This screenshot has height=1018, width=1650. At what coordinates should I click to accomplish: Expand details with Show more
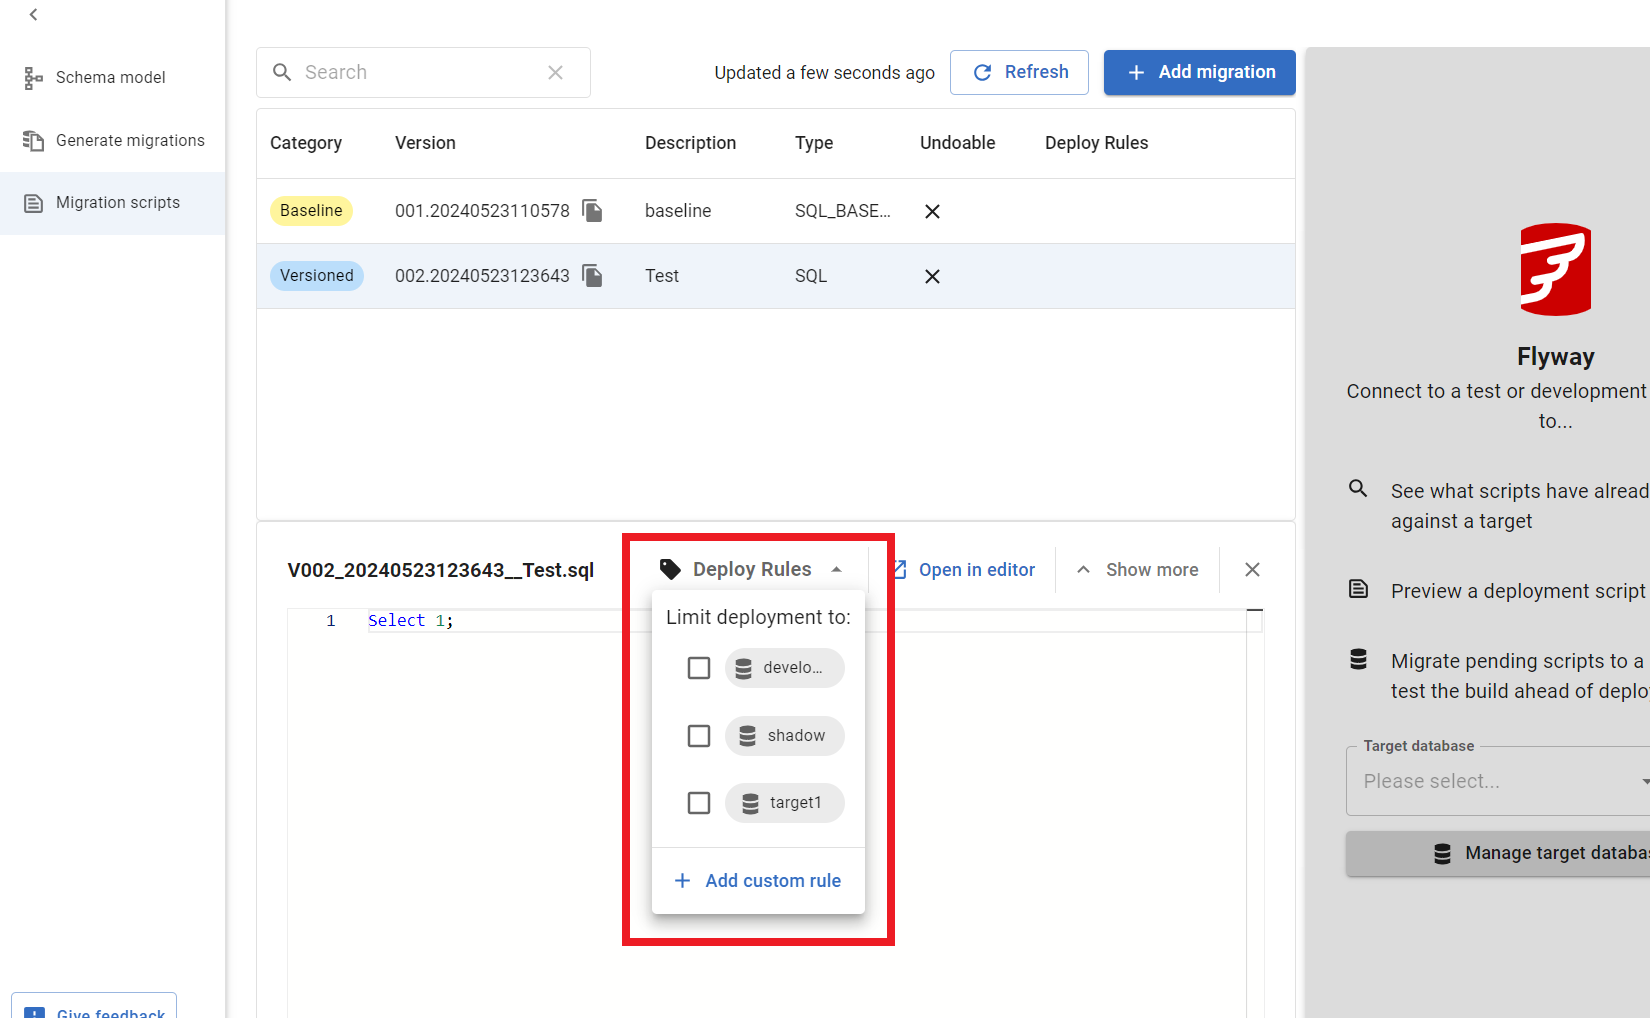[1138, 570]
